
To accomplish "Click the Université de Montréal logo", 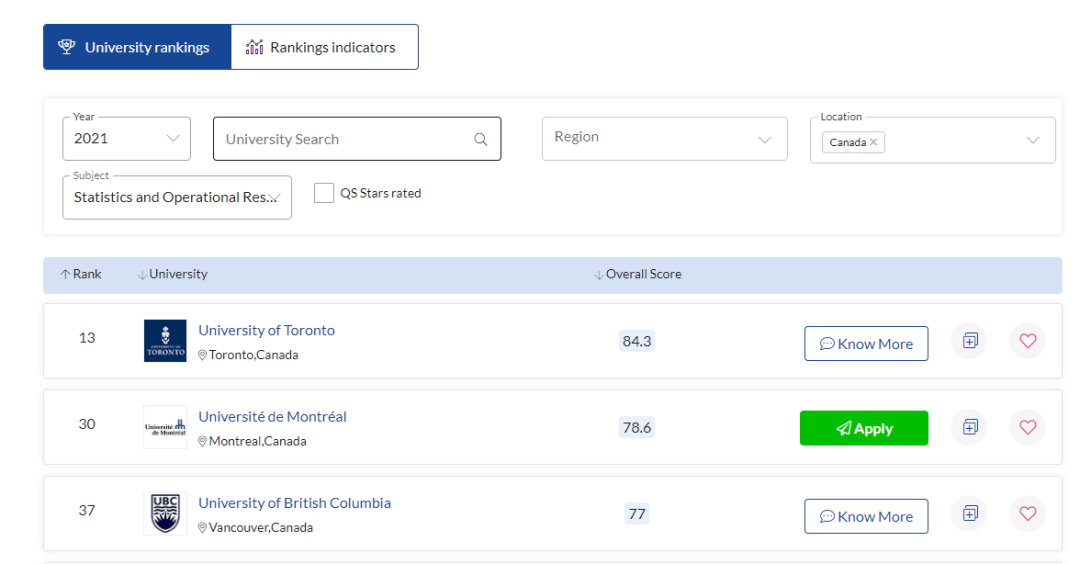I will [165, 427].
